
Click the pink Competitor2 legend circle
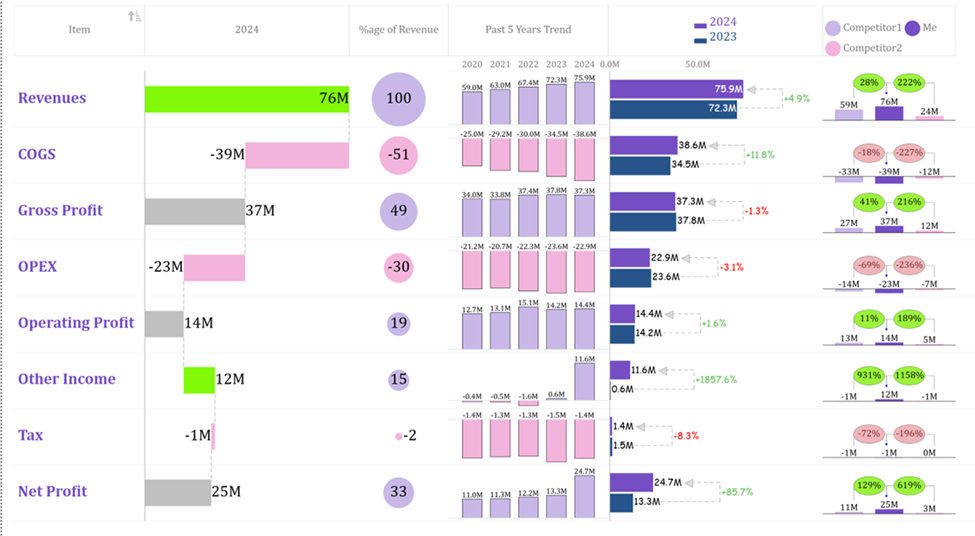(833, 47)
